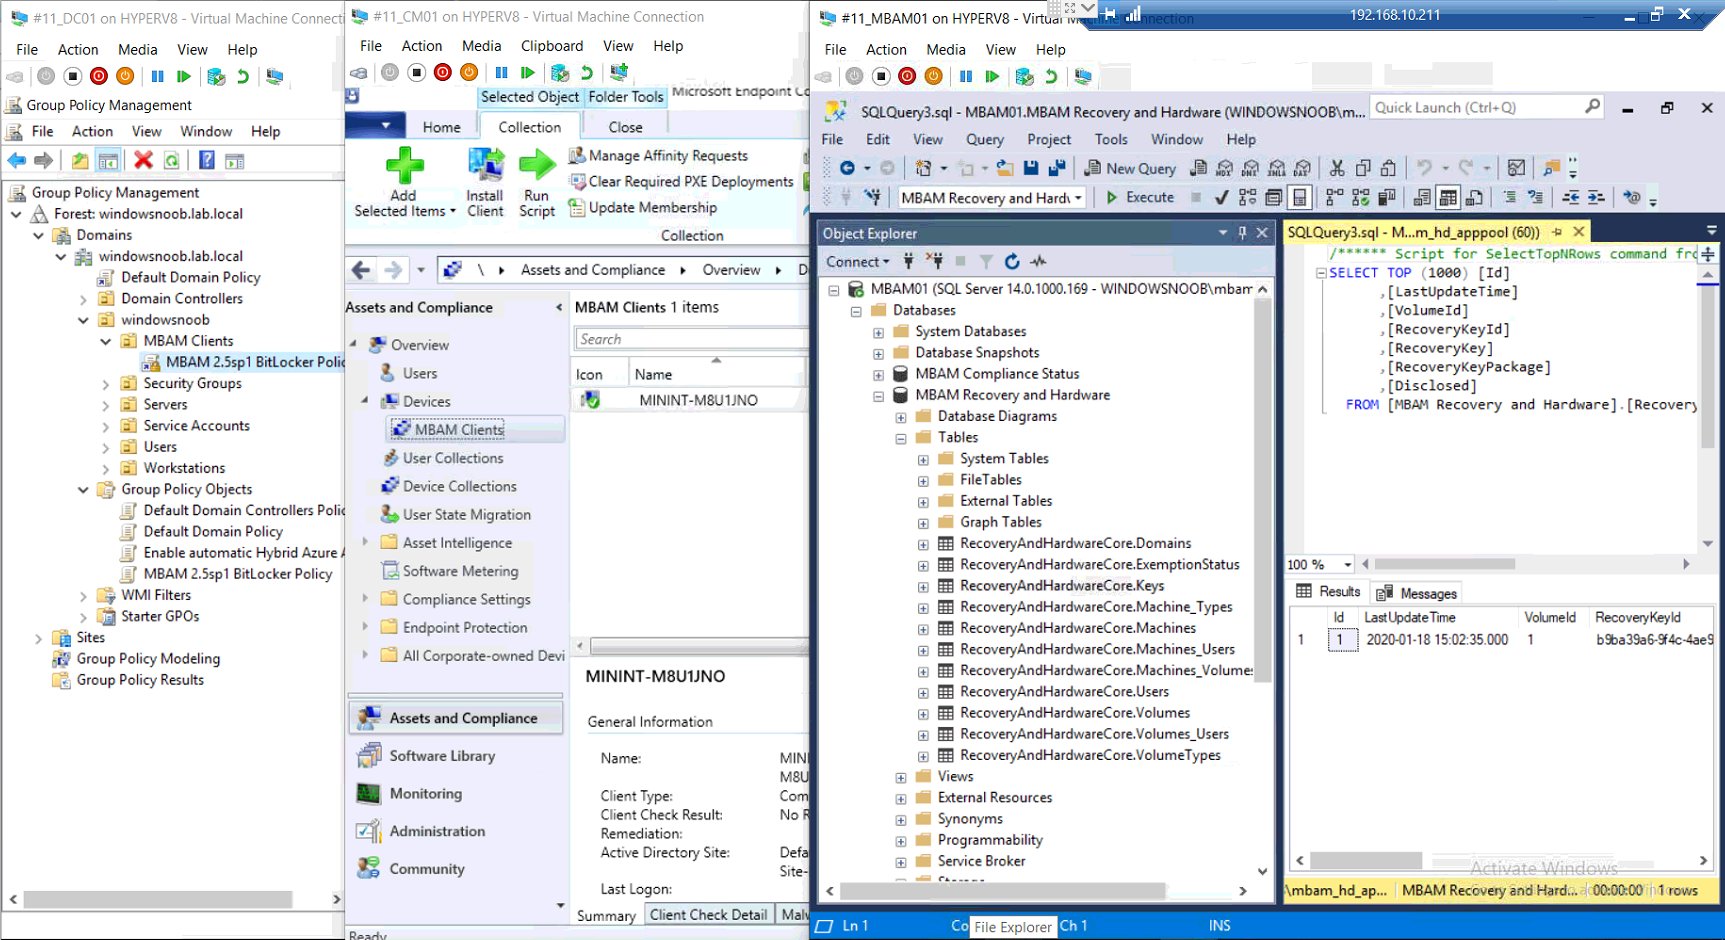Click Open File icon in SSMS toolbar
Image resolution: width=1725 pixels, height=940 pixels.
(1005, 168)
